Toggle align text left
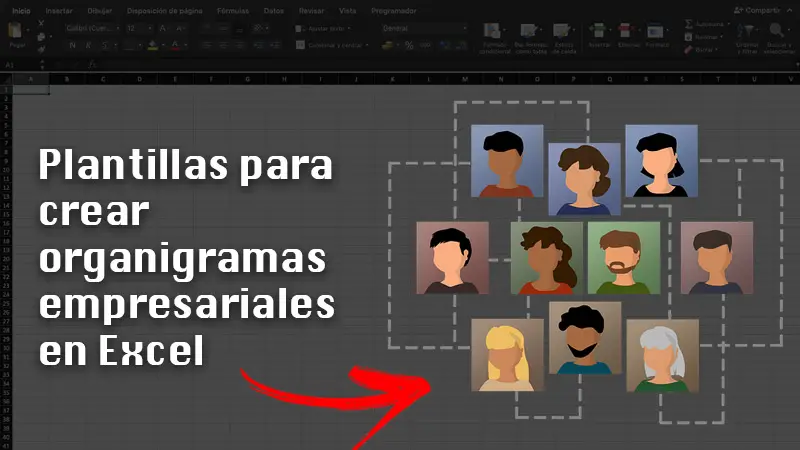The image size is (800, 450). point(206,45)
